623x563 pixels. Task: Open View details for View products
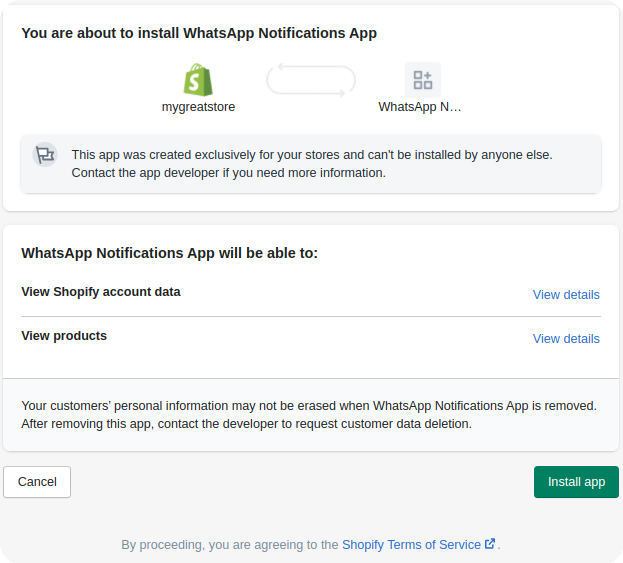pos(566,339)
